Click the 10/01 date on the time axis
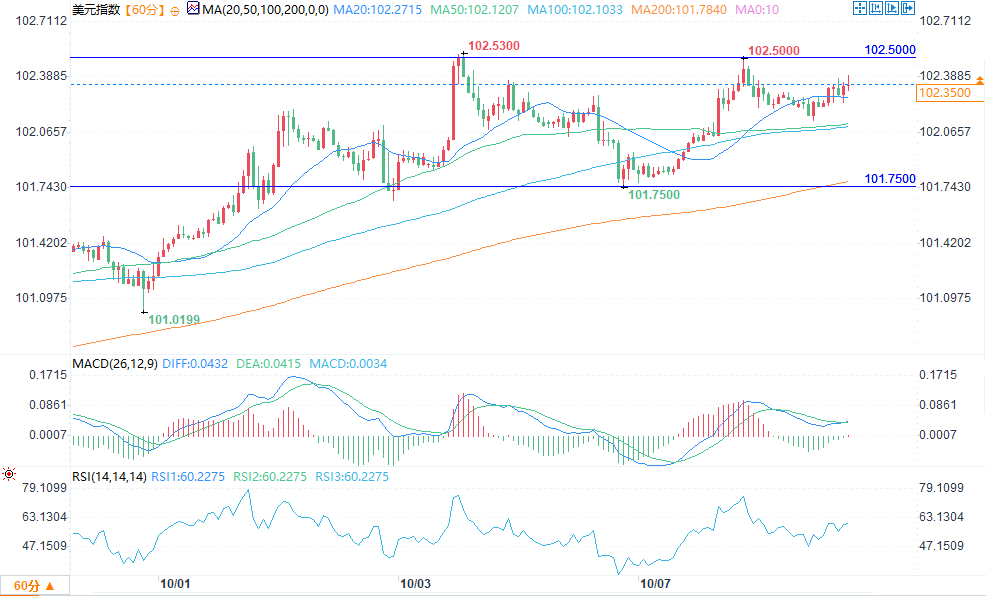This screenshot has height=596, width=986. [x=175, y=583]
